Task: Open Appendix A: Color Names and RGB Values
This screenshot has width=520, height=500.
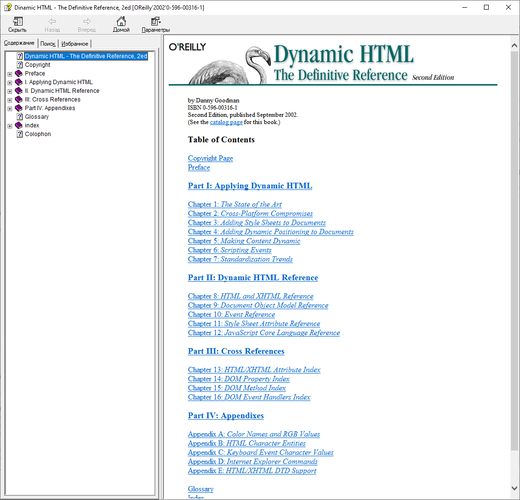Action: 254,434
